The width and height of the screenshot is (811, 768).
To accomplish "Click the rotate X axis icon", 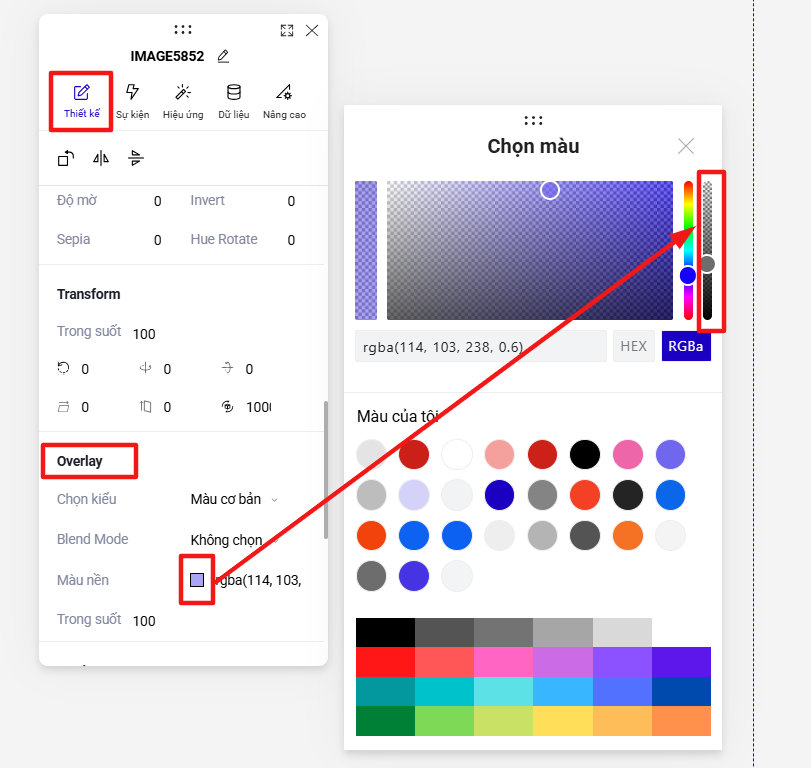I will pos(228,368).
